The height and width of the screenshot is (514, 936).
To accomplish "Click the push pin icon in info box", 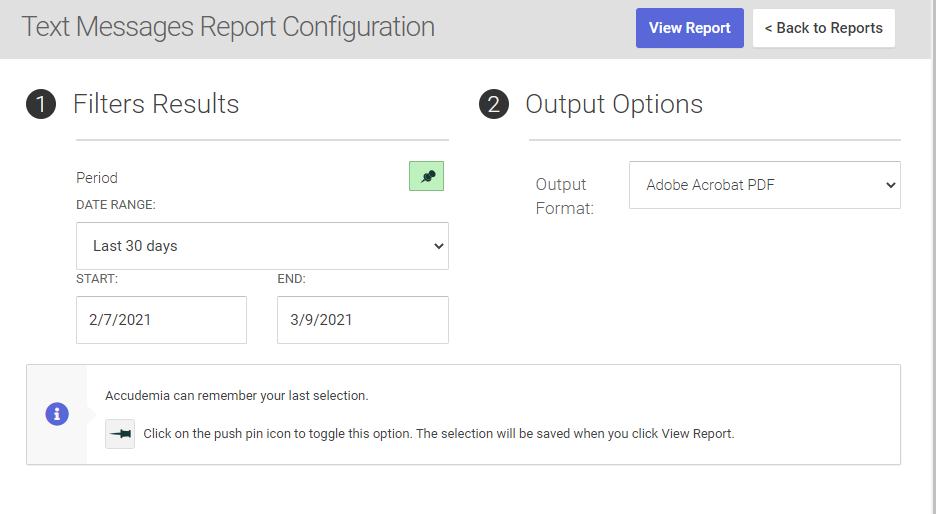I will tap(120, 434).
